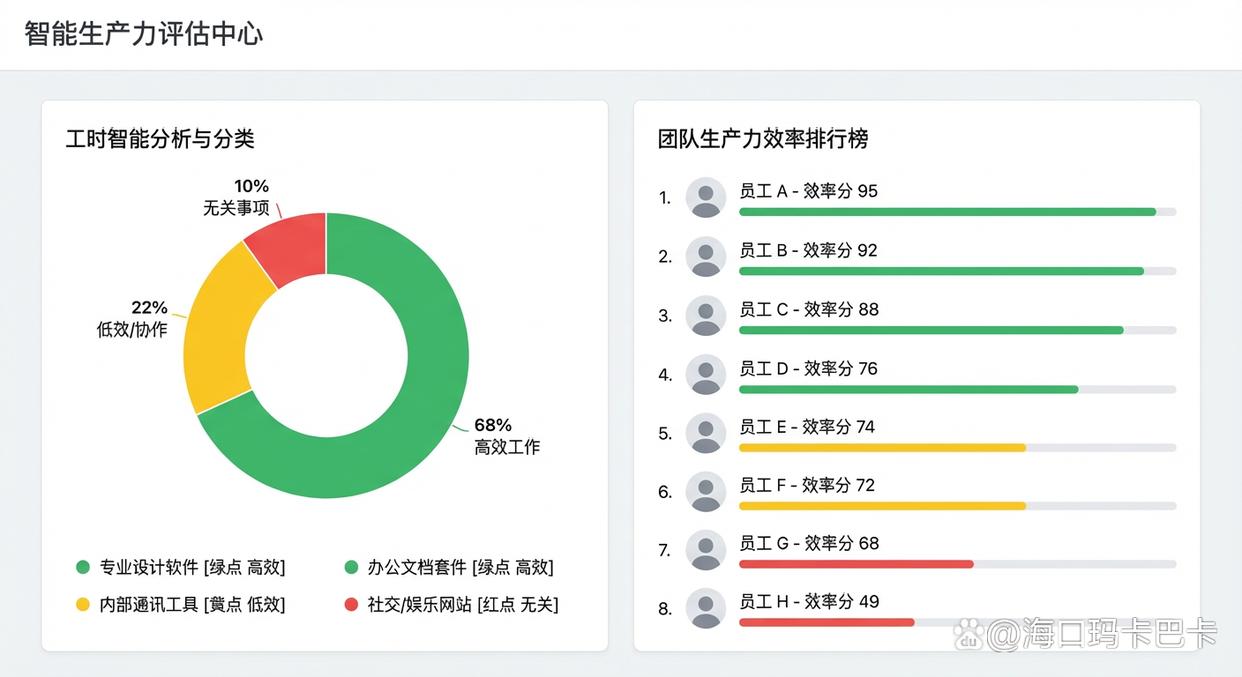Click the 智能生产力评估中心 header
This screenshot has width=1242, height=677.
click(146, 33)
